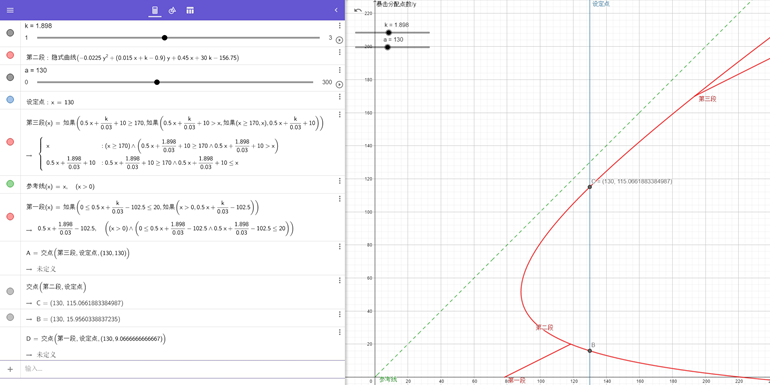This screenshot has height=385, width=770.
Task: Open the hamburger main menu
Action: [x=10, y=10]
